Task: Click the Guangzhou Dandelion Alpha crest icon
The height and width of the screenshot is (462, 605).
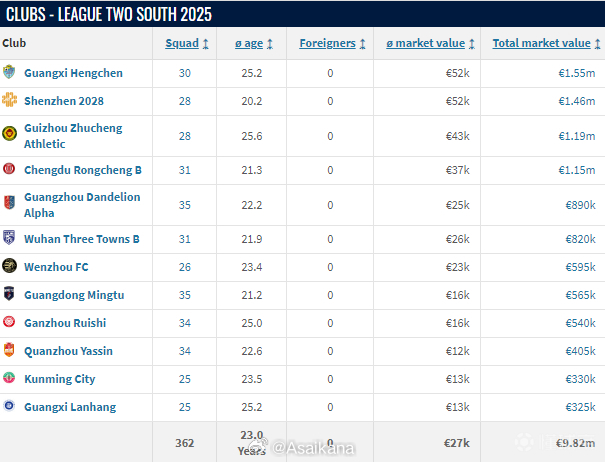Action: click(10, 204)
